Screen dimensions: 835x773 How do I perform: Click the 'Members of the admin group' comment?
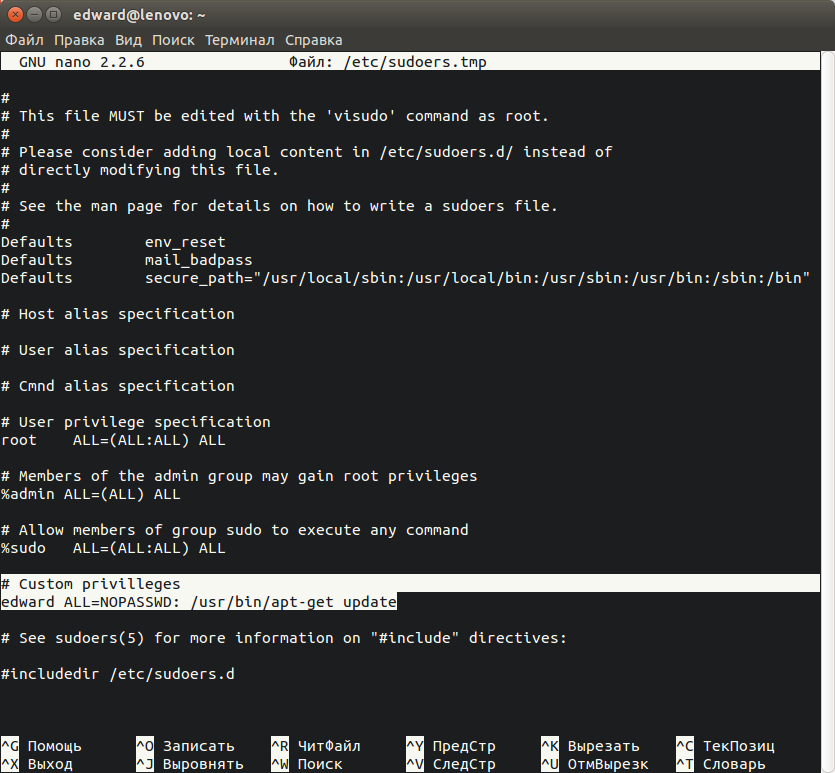[x=239, y=476]
